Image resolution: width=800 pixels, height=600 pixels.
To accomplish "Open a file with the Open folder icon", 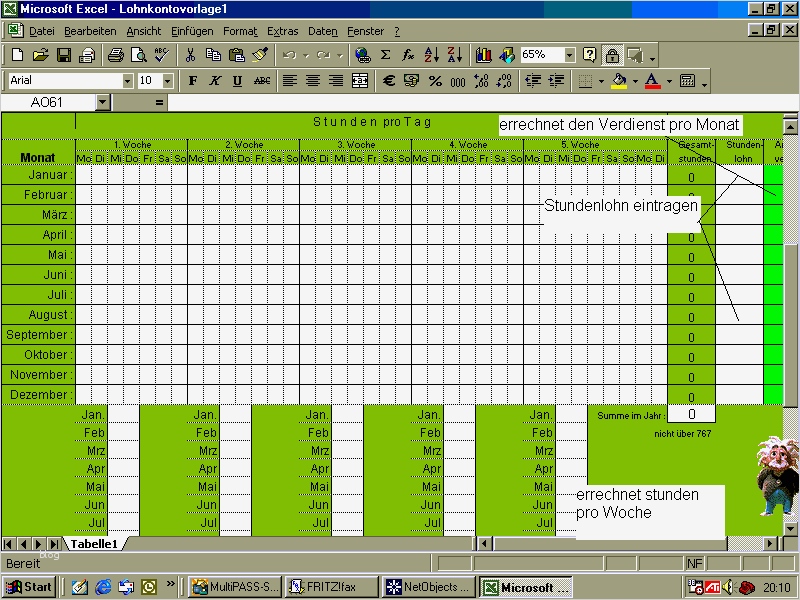I will (x=40, y=55).
